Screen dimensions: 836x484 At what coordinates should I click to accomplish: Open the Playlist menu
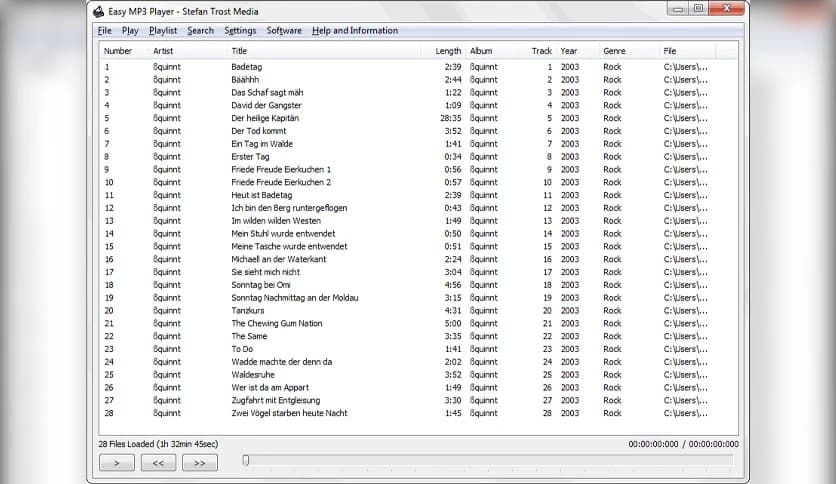(163, 30)
